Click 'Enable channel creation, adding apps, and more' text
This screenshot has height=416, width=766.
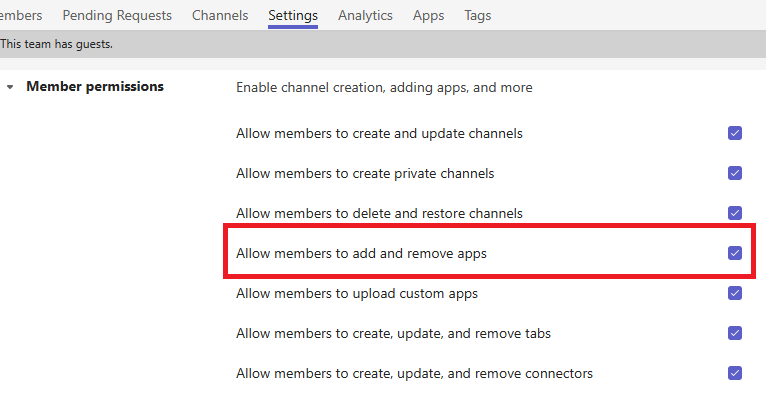click(384, 87)
